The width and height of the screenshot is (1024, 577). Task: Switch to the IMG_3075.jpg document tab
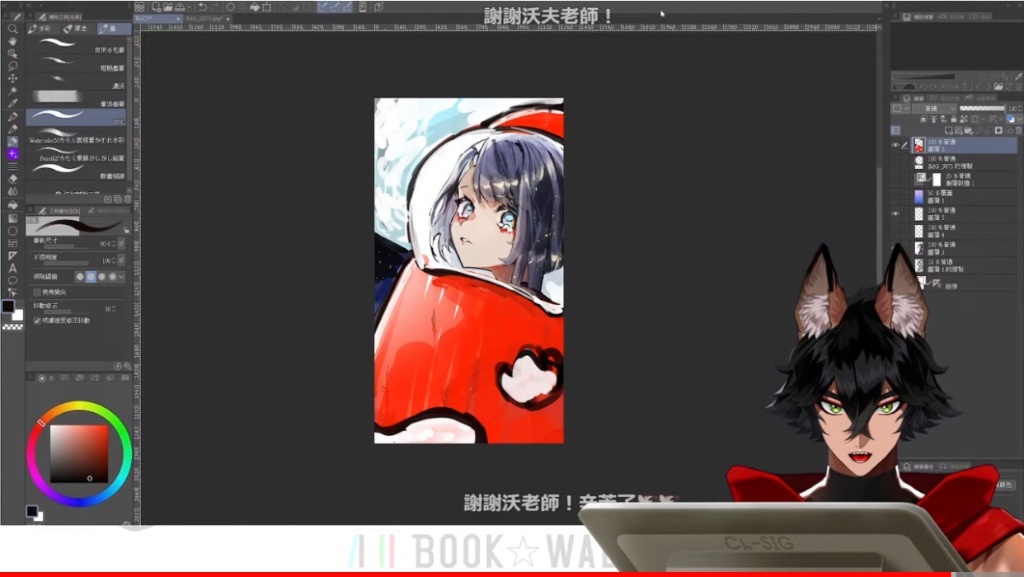[x=207, y=19]
